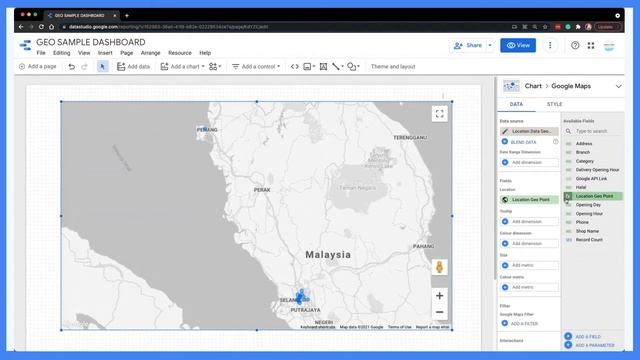
Task: Open the File menu
Action: 41,53
